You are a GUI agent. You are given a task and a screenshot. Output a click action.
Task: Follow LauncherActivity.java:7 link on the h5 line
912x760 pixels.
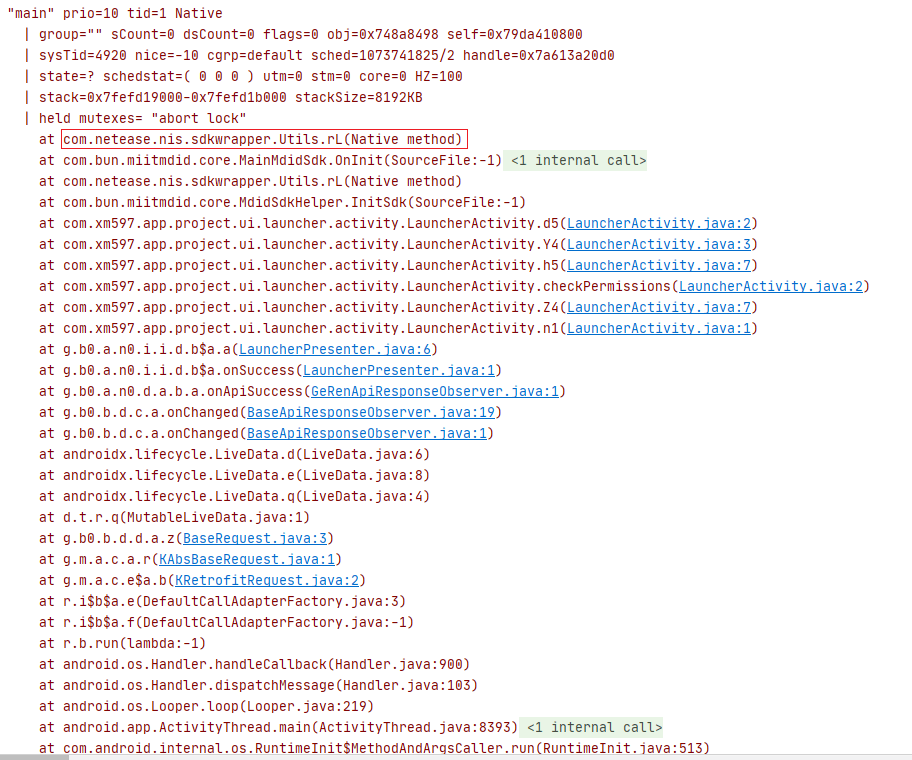659,266
